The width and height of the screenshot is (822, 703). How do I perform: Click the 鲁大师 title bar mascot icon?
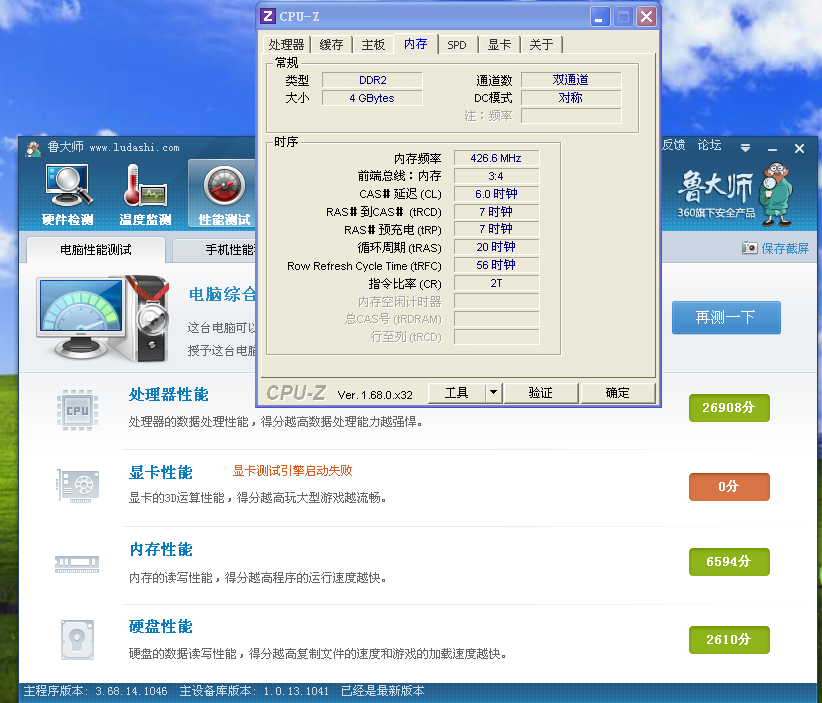[x=33, y=148]
